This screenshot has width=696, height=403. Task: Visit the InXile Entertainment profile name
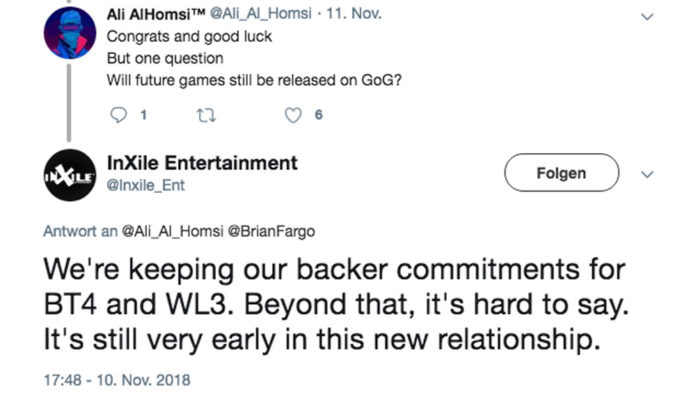(x=201, y=162)
